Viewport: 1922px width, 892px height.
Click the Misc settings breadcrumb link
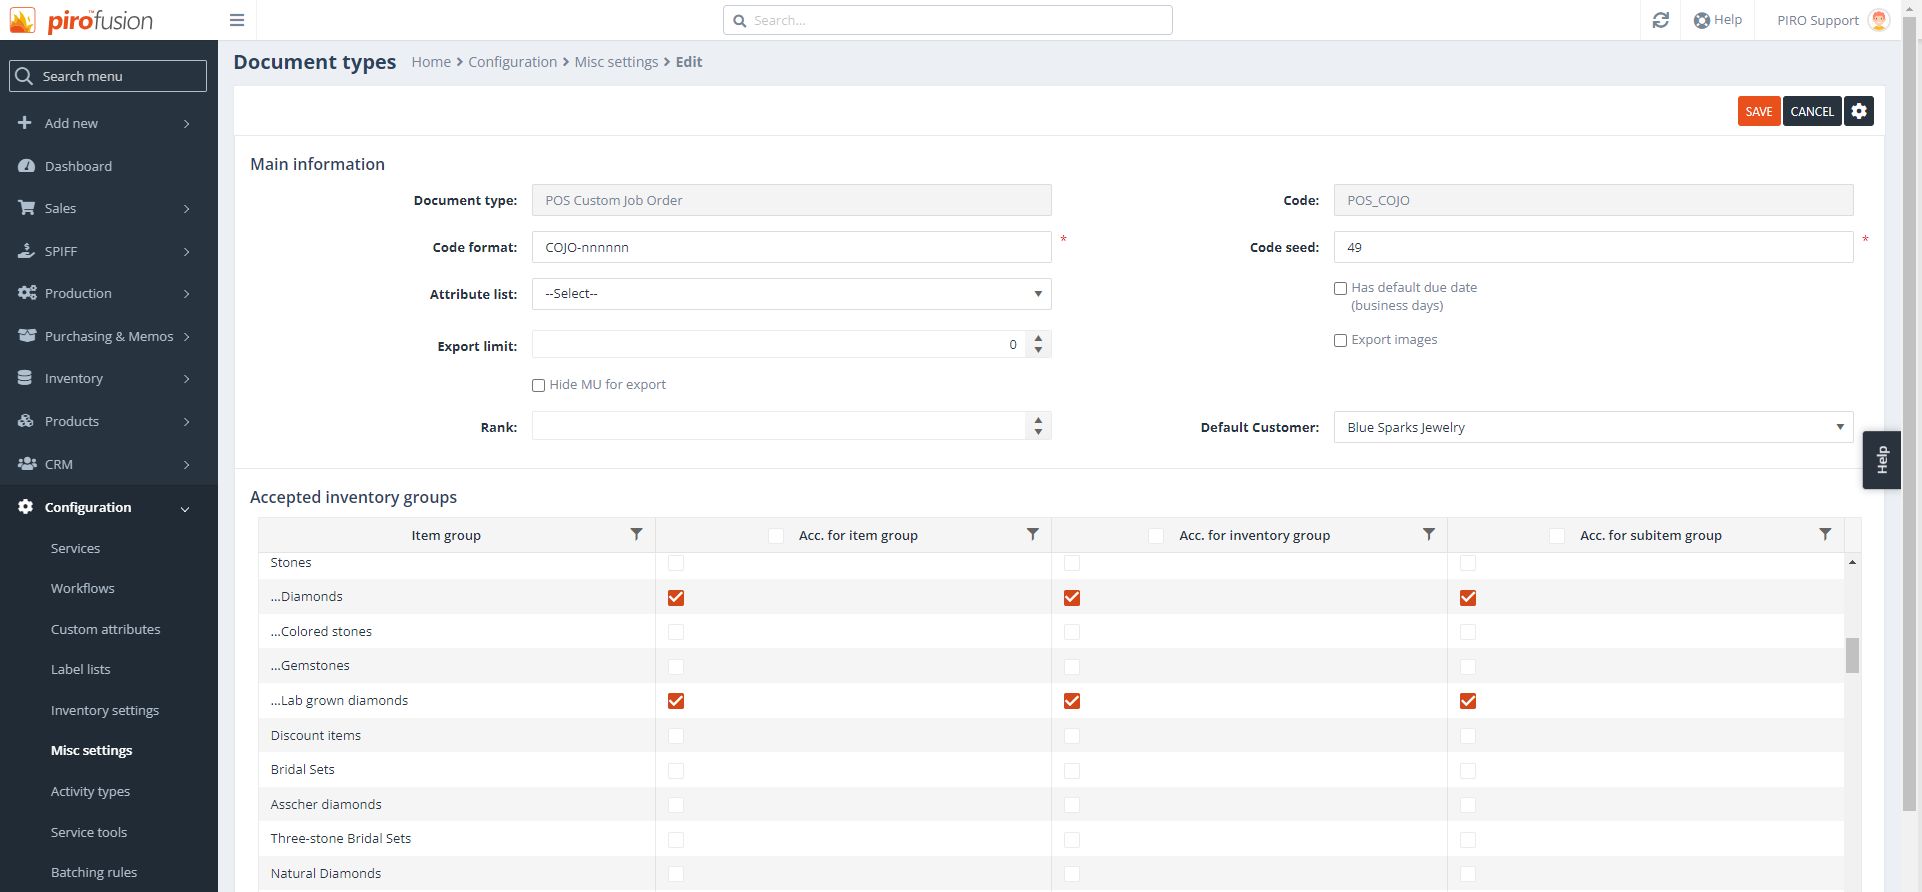pos(616,62)
